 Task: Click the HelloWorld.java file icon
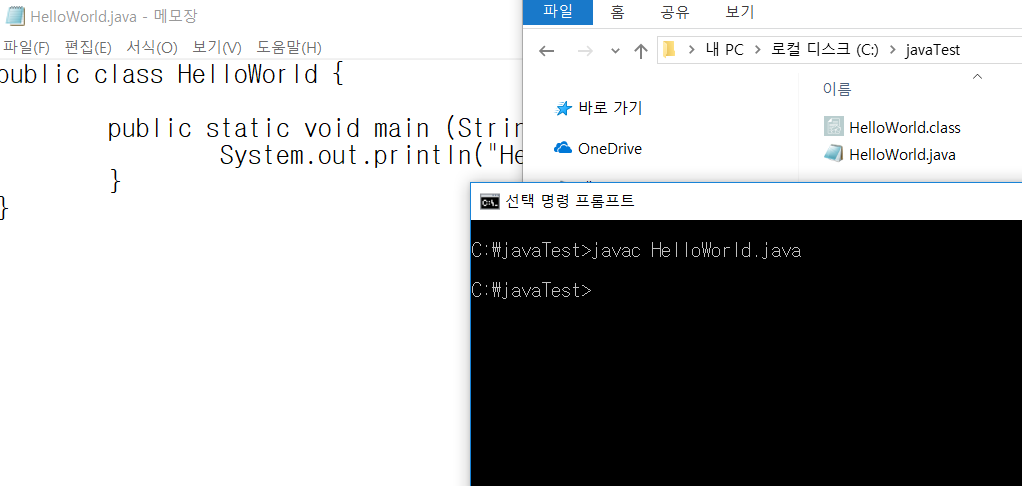pyautogui.click(x=834, y=154)
